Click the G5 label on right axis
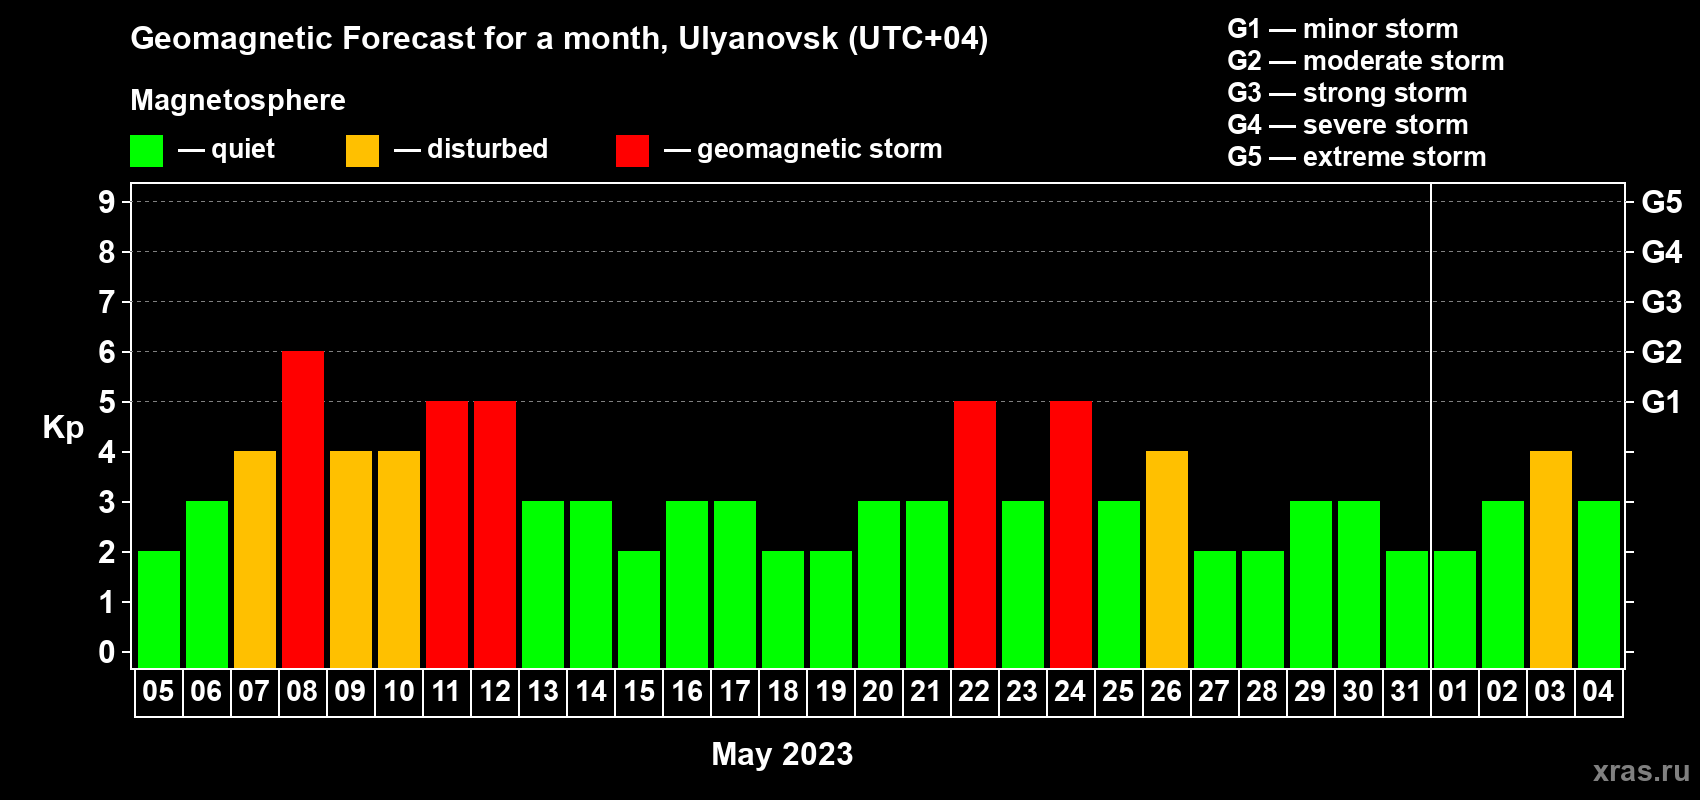 1662,202
